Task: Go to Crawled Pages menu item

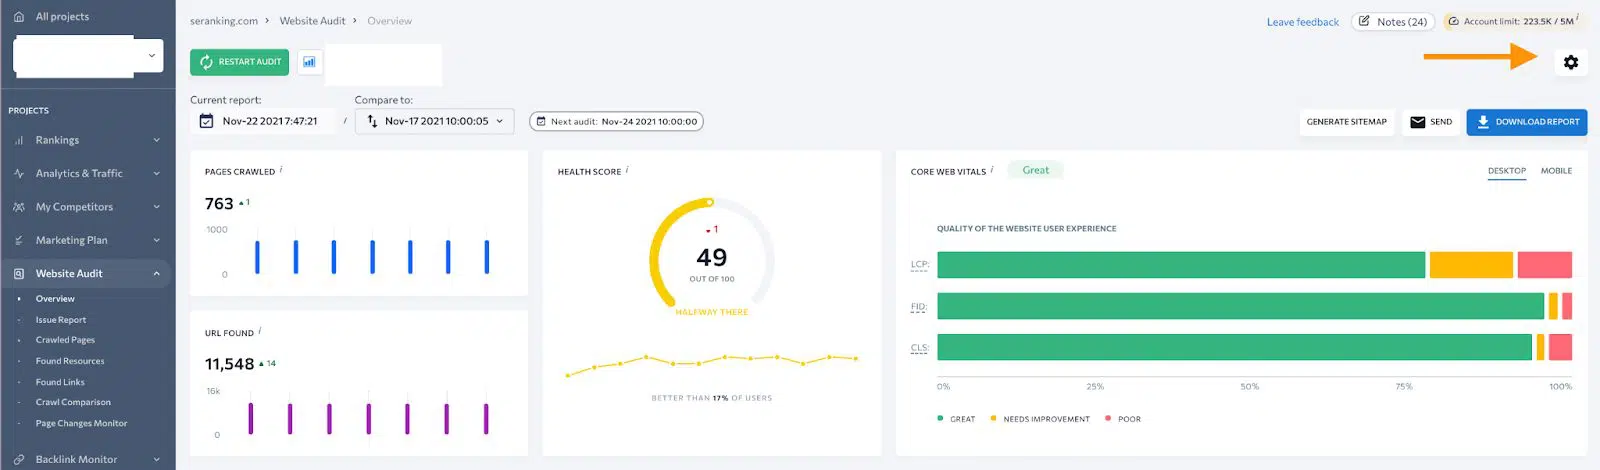Action: coord(65,340)
